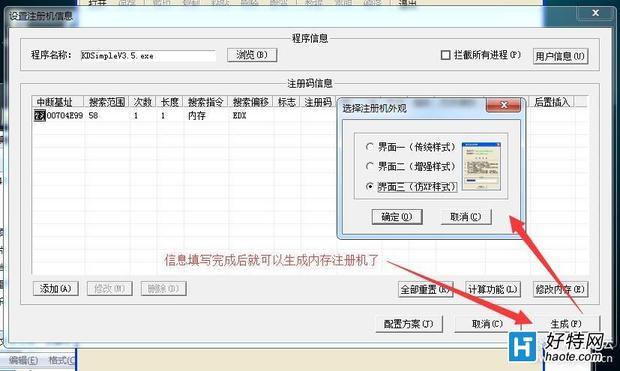The image size is (620, 371).
Task: Focus the 程序名称 input field
Action: (148, 56)
